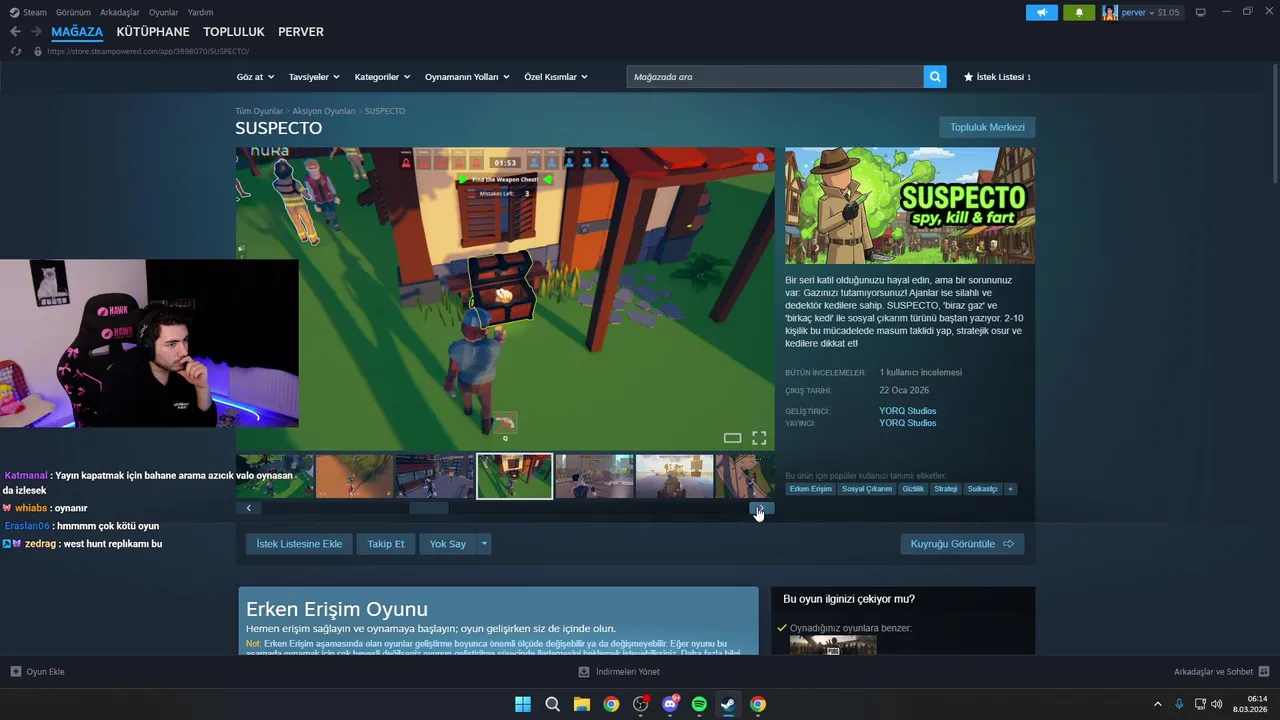Open İndirmeleri Yönet downloads
Viewport: 1280px width, 720px height.
coord(620,672)
